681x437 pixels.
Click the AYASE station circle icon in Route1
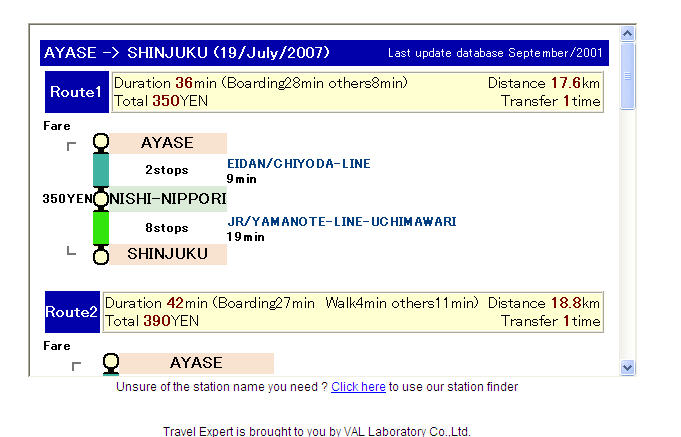point(101,142)
